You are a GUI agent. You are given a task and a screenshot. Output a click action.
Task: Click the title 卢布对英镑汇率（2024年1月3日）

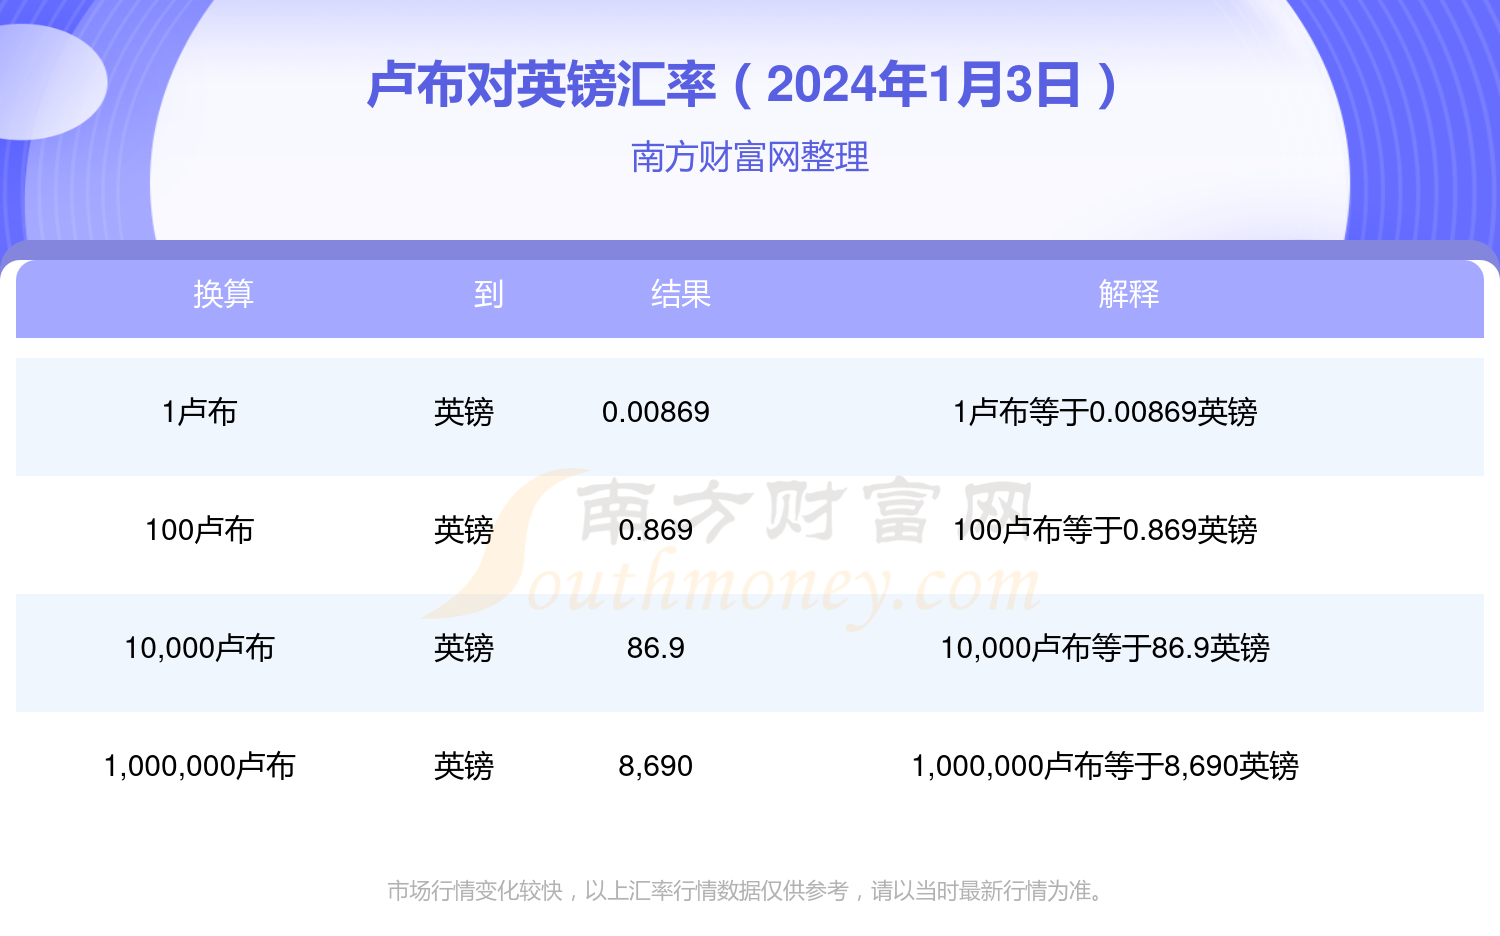pyautogui.click(x=742, y=85)
